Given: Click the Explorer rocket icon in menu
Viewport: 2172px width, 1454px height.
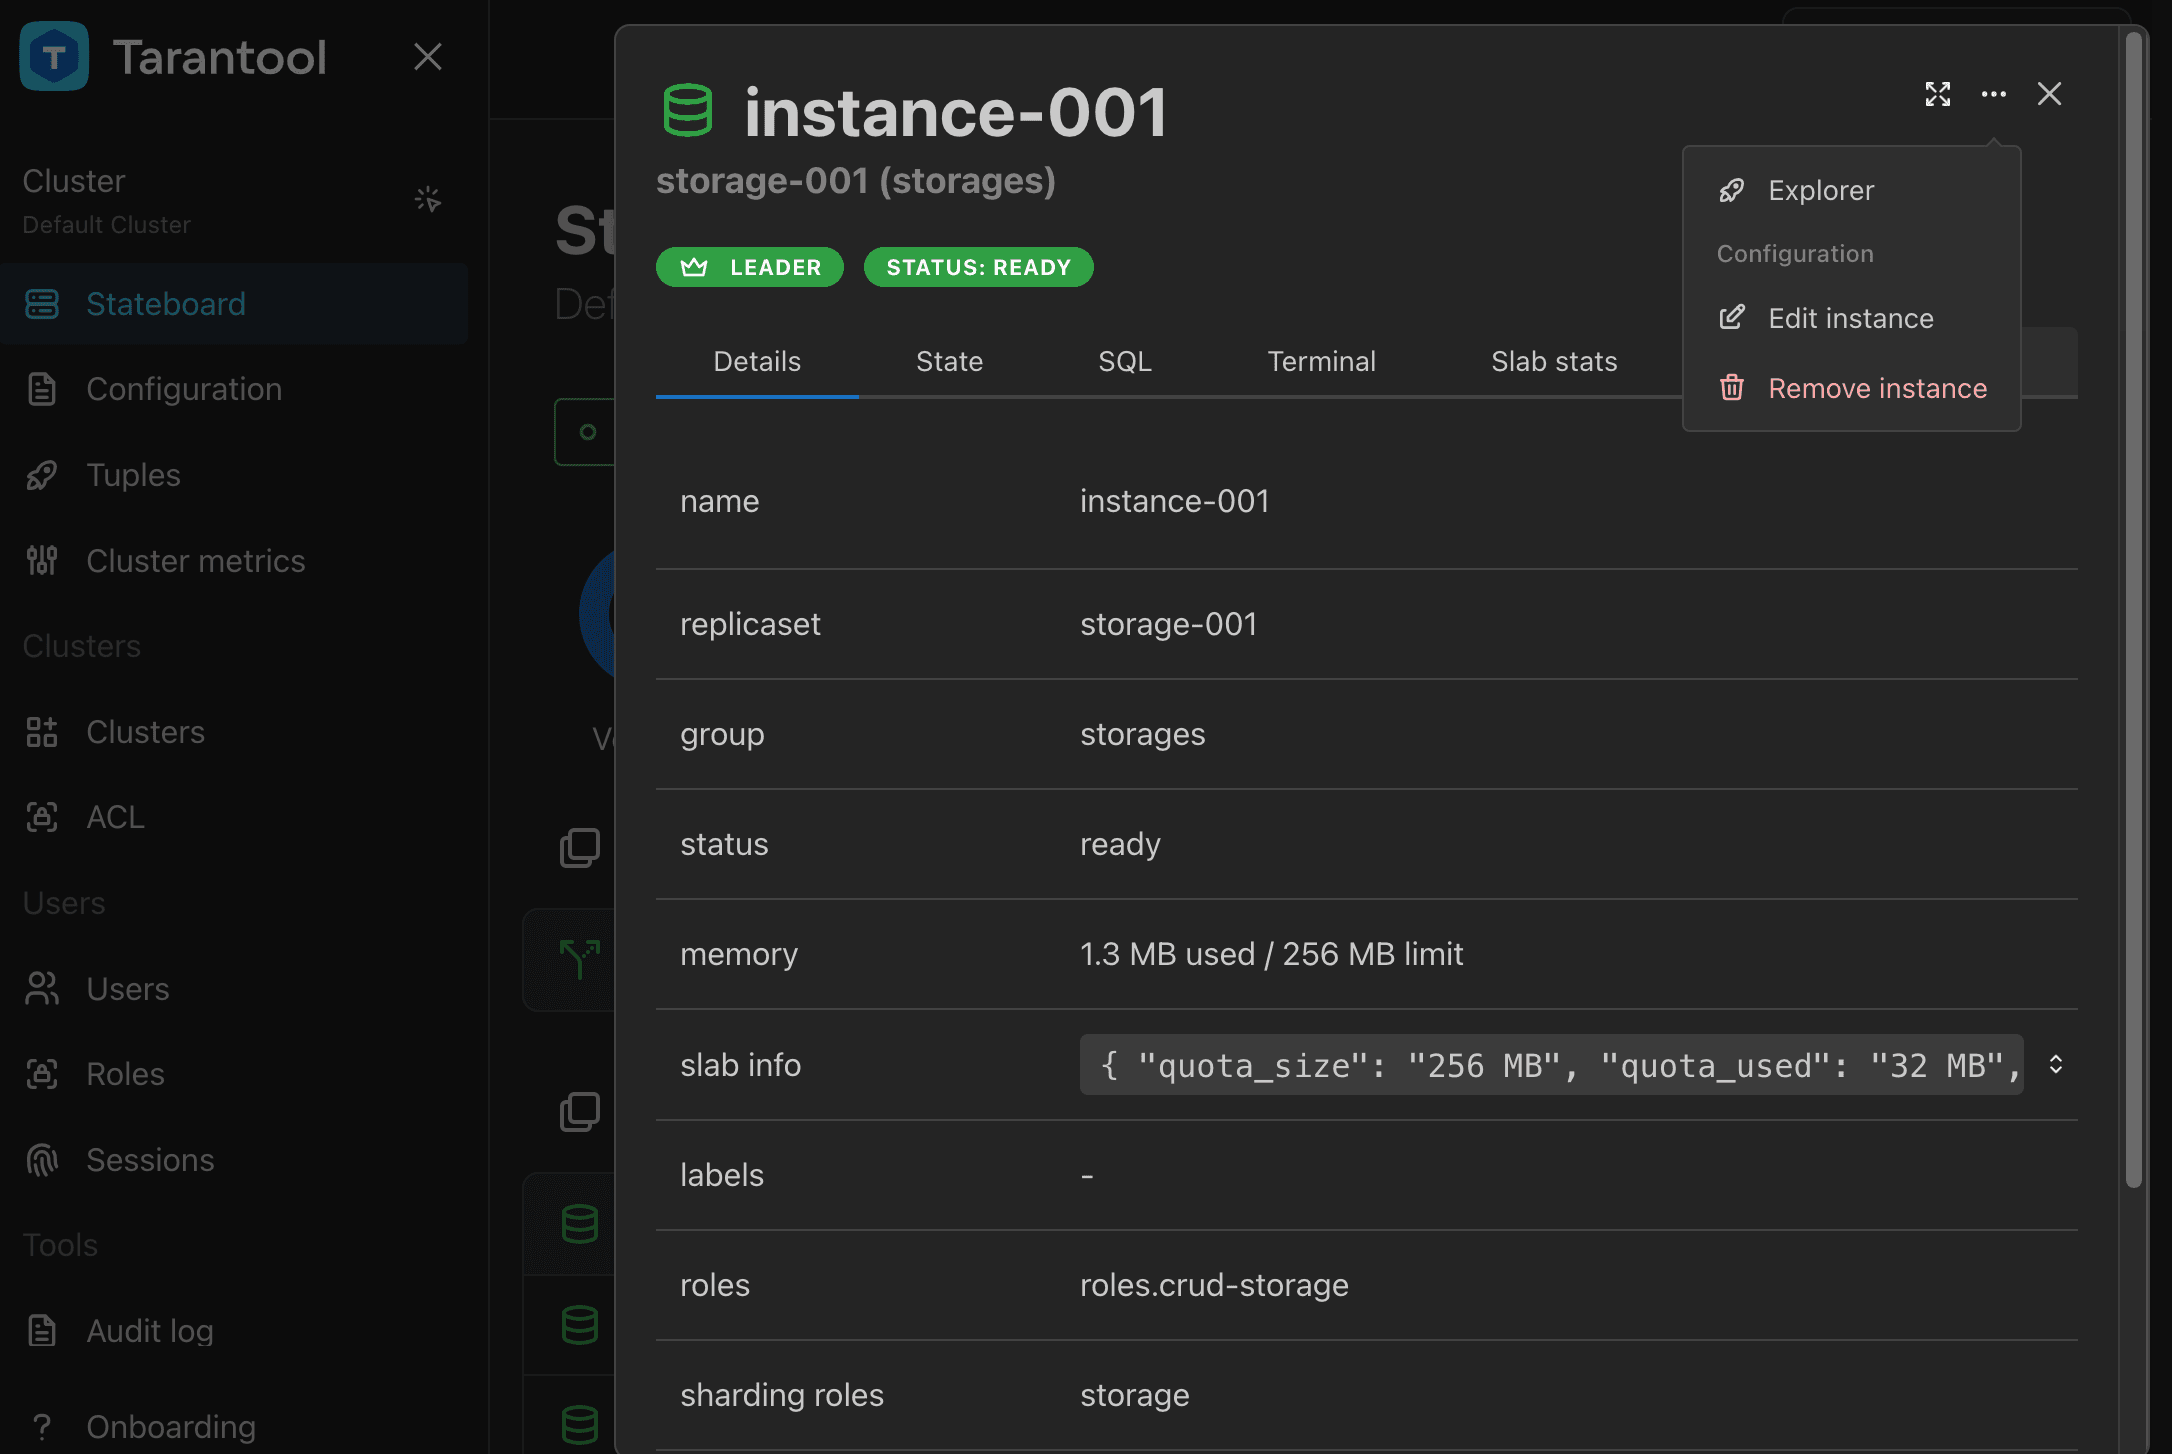Looking at the screenshot, I should click(1732, 190).
